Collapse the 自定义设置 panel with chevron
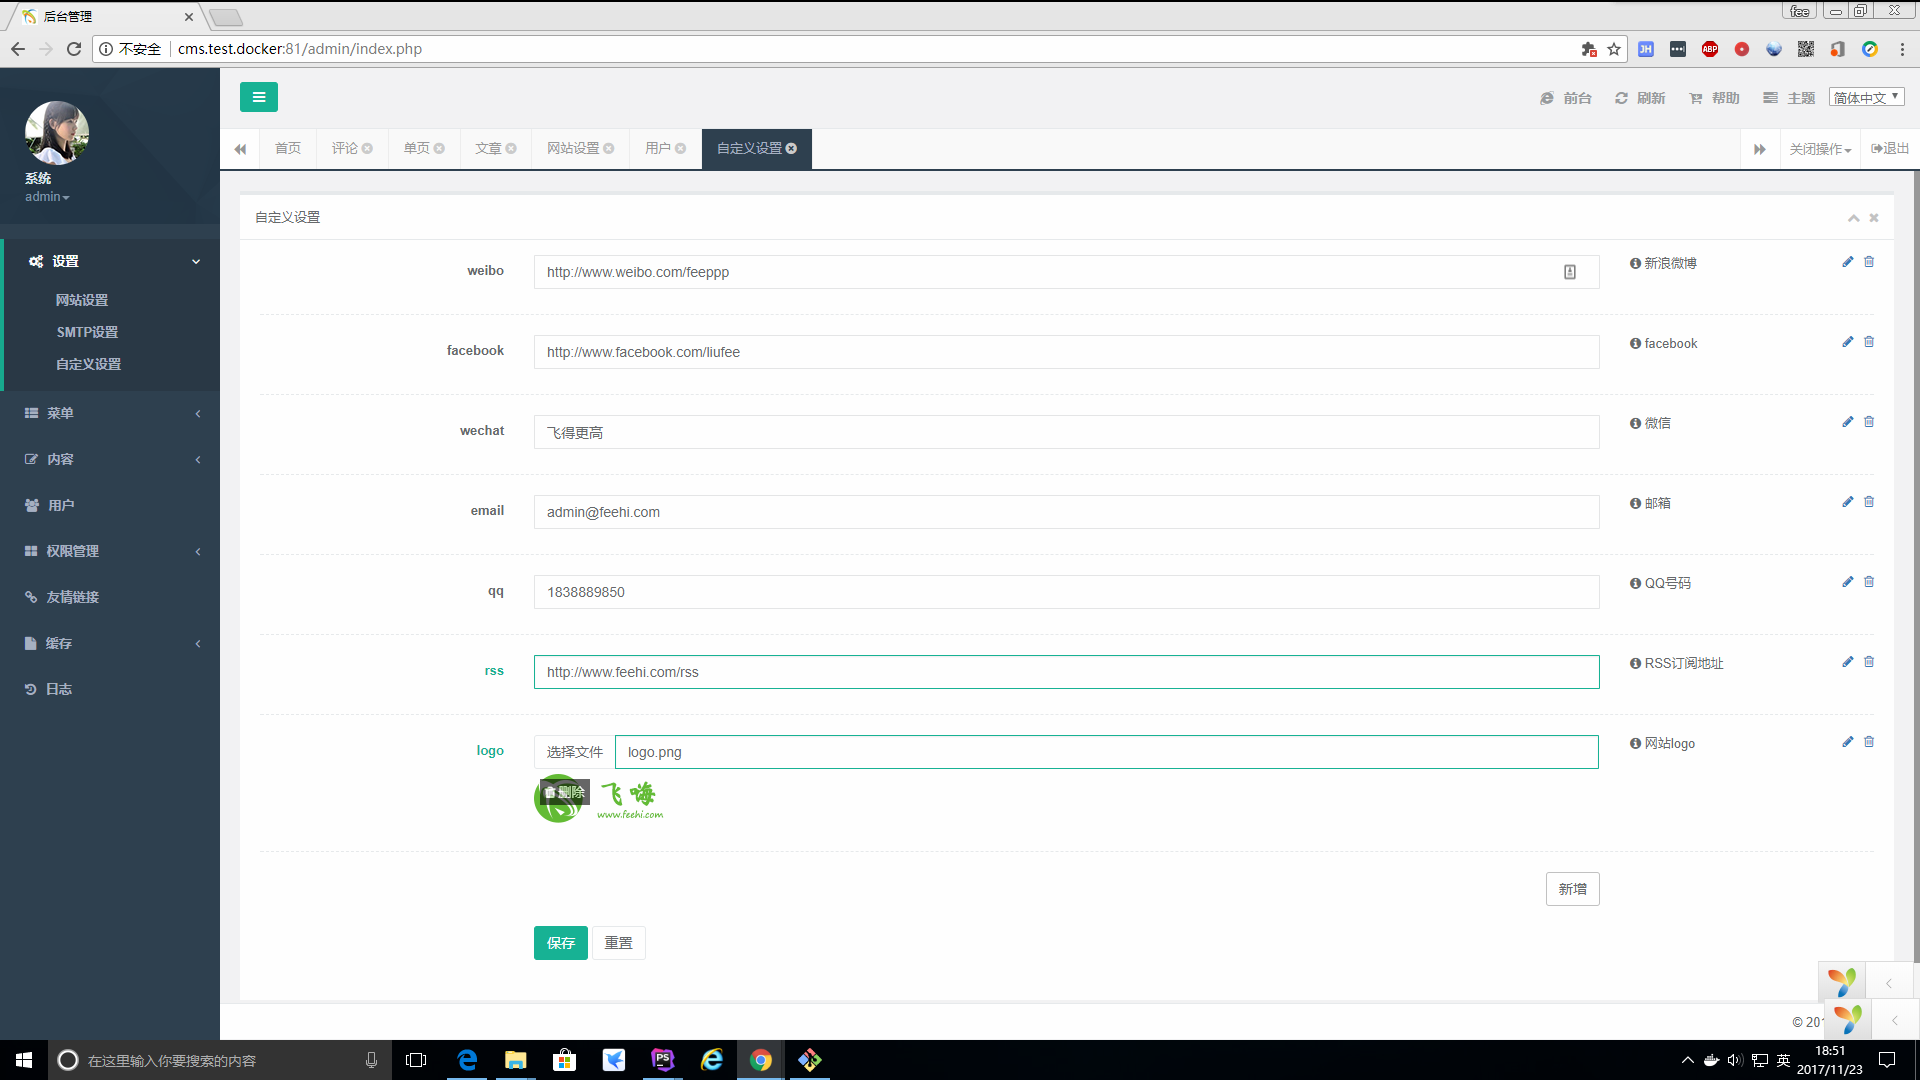The height and width of the screenshot is (1080, 1920). pyautogui.click(x=1853, y=218)
